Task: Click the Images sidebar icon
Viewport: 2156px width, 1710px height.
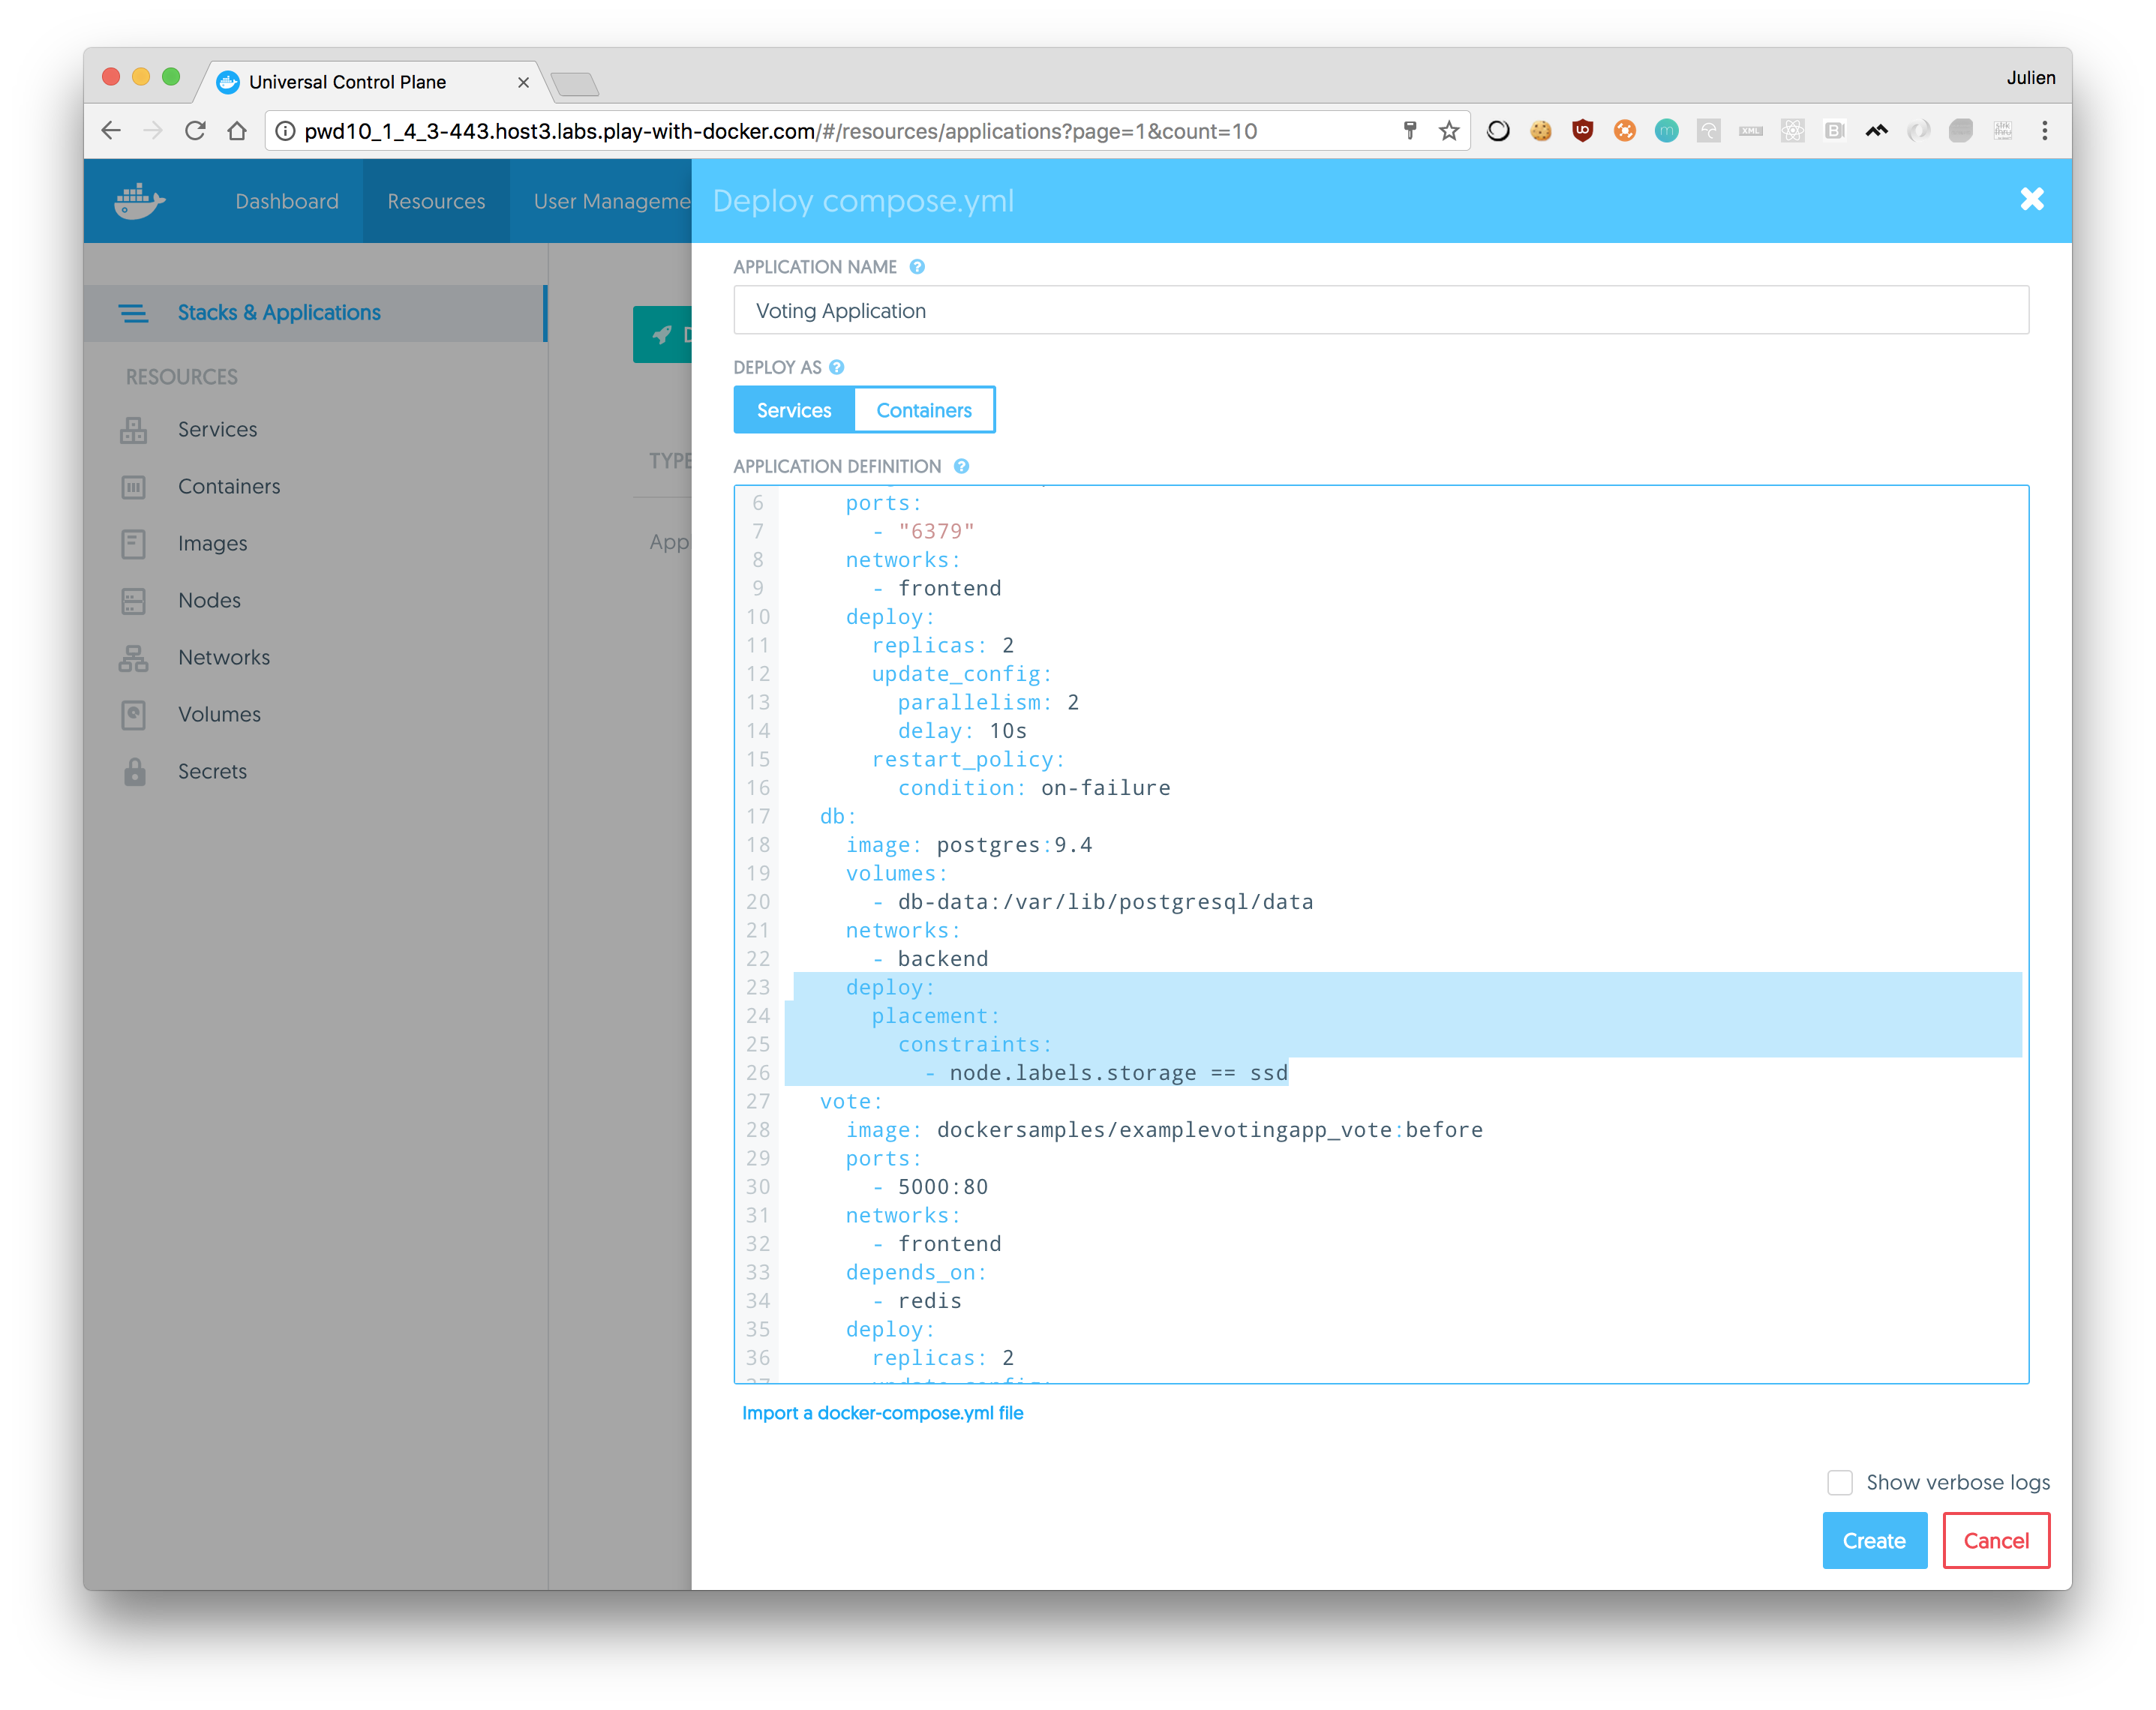Action: pyautogui.click(x=133, y=544)
